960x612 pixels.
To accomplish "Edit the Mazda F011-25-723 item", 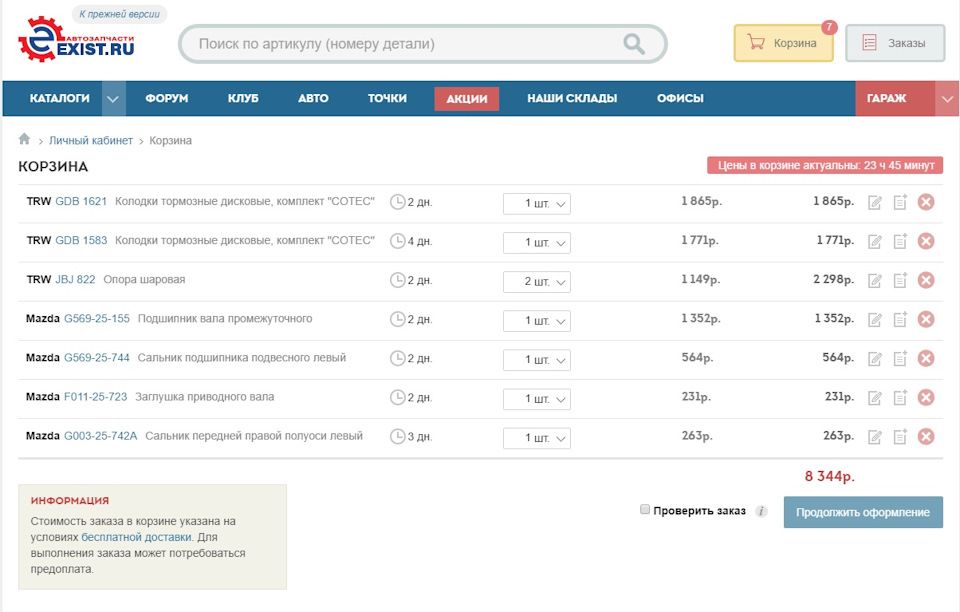I will click(875, 398).
